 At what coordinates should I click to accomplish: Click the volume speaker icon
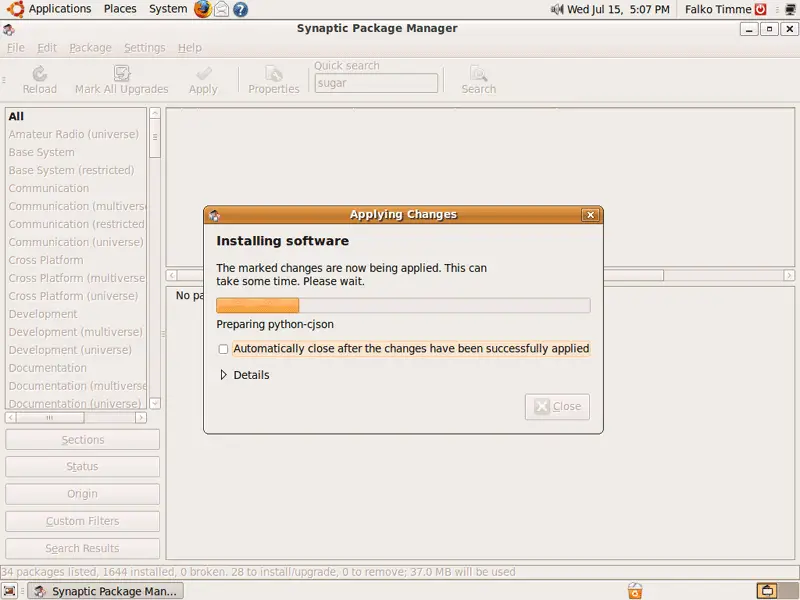point(557,9)
